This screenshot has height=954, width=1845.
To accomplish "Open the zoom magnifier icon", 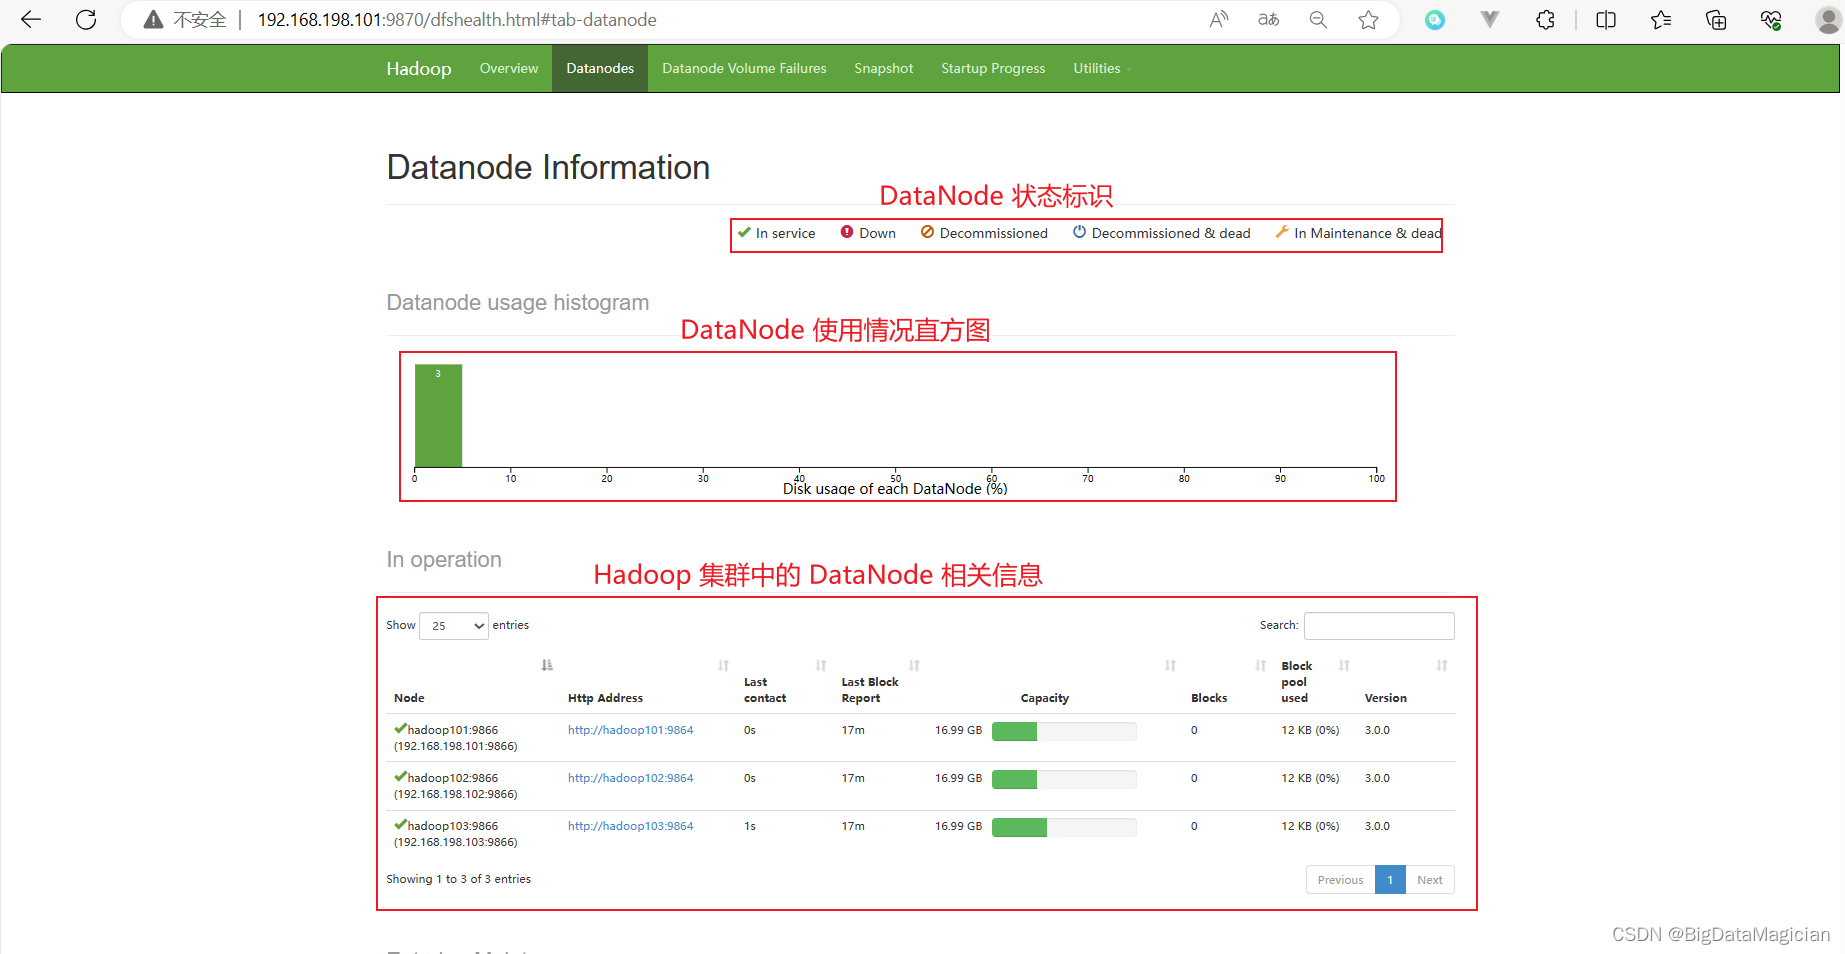I will coord(1318,20).
